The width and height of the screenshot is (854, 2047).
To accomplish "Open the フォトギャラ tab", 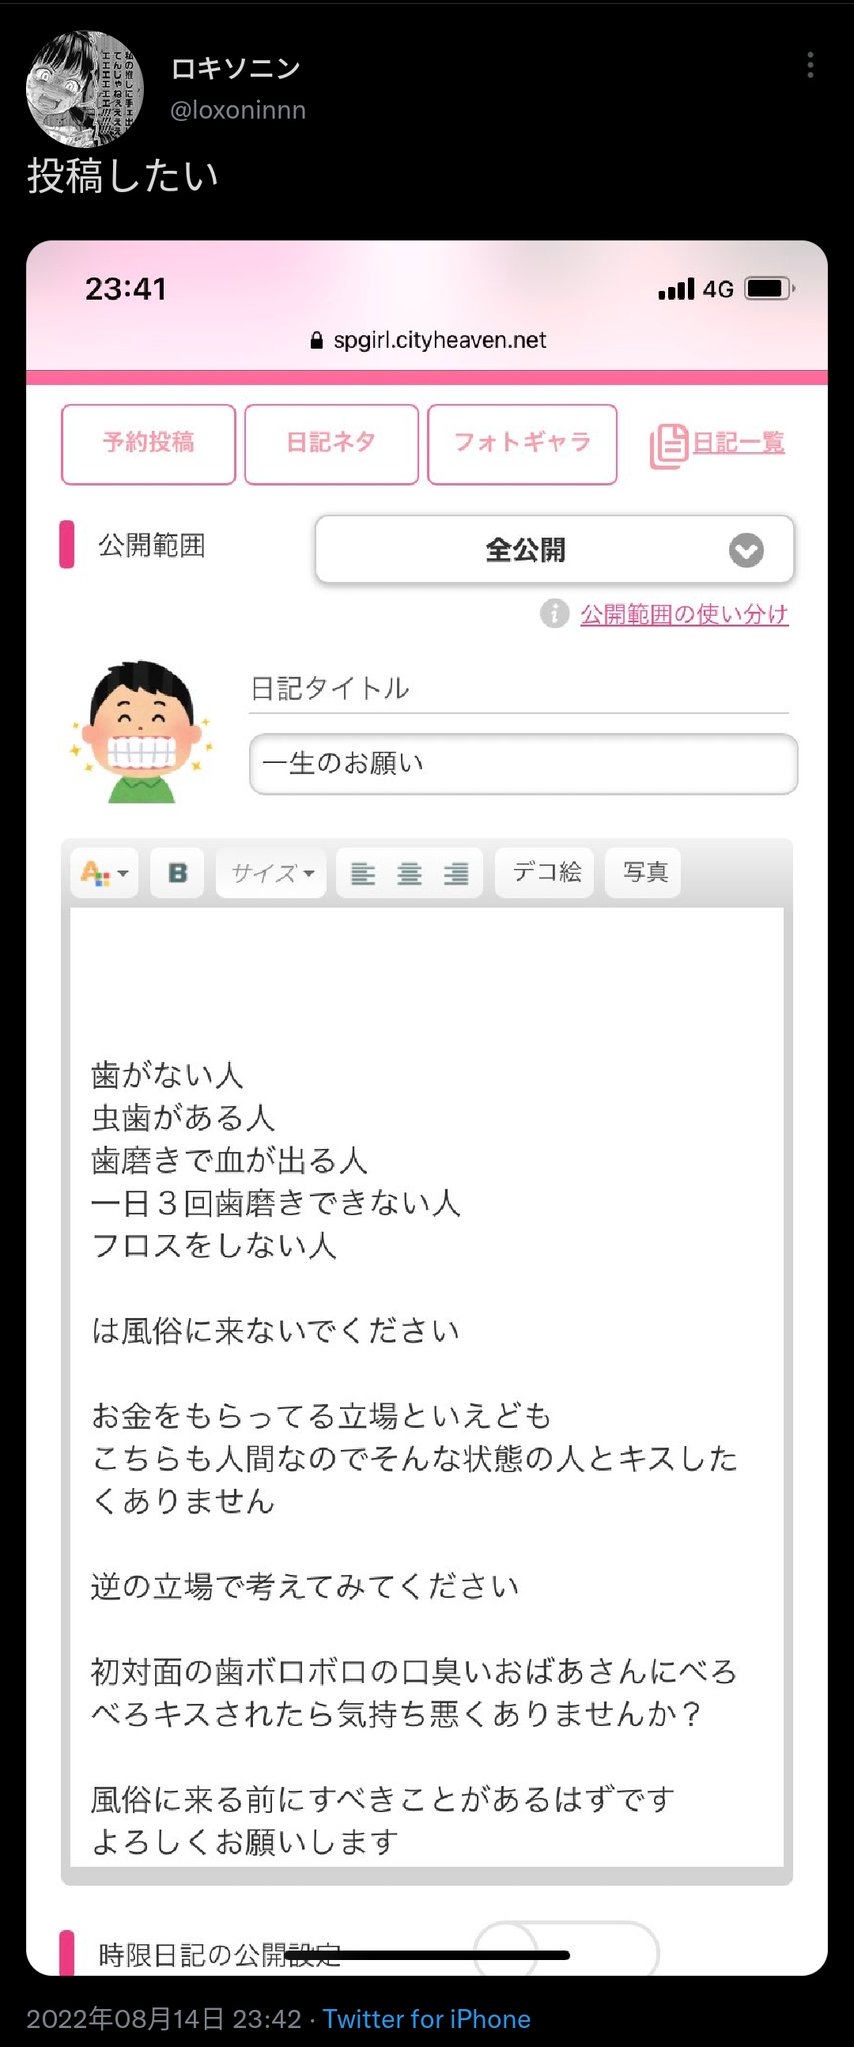I will point(522,444).
